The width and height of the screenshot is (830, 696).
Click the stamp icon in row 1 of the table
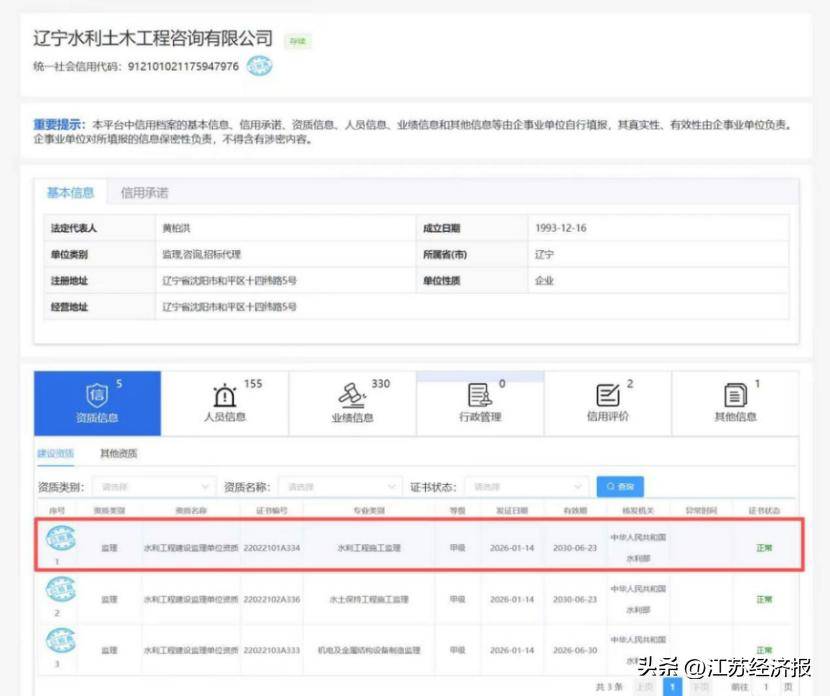[61, 539]
